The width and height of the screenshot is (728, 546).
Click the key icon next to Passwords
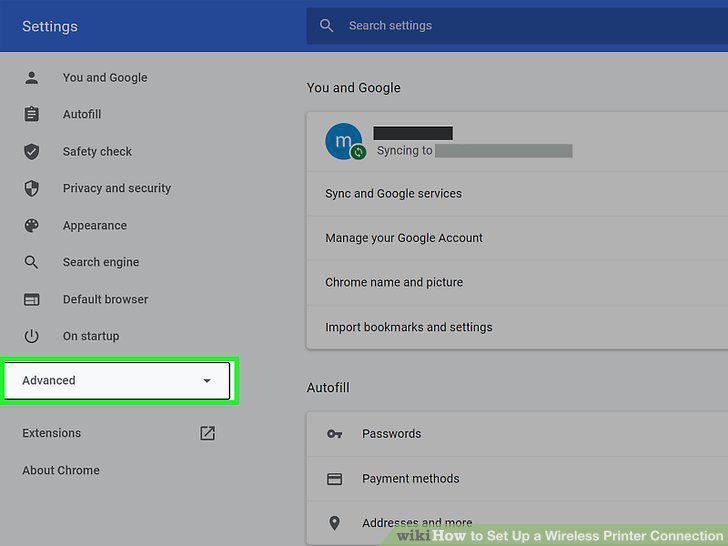[334, 434]
